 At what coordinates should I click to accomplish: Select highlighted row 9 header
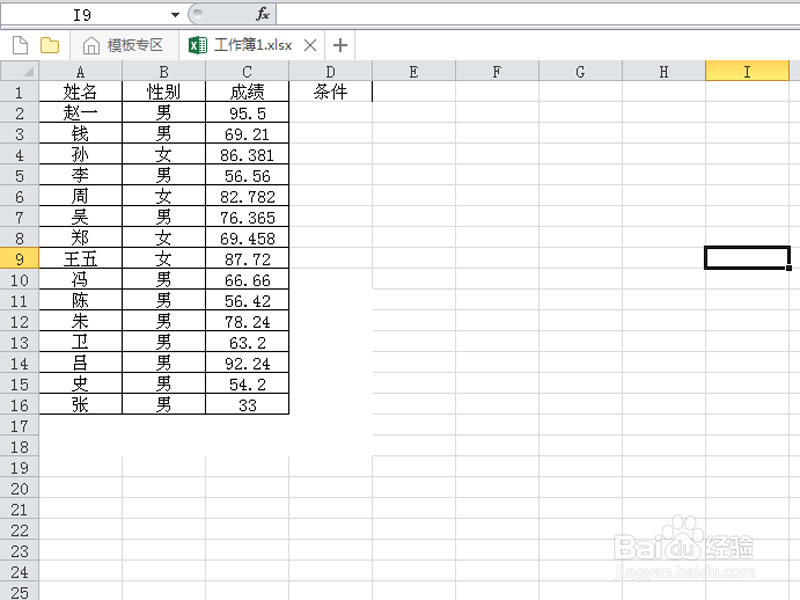[x=19, y=259]
